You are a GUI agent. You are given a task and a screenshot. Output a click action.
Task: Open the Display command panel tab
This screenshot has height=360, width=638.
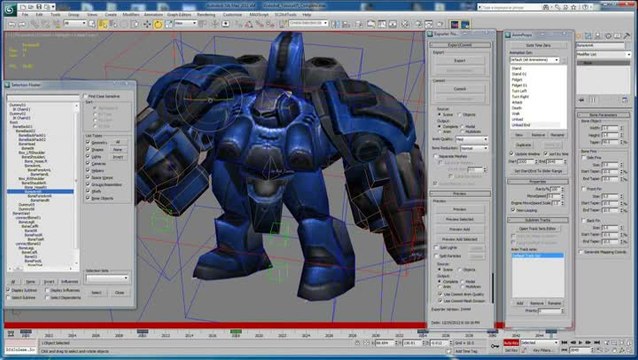(618, 36)
